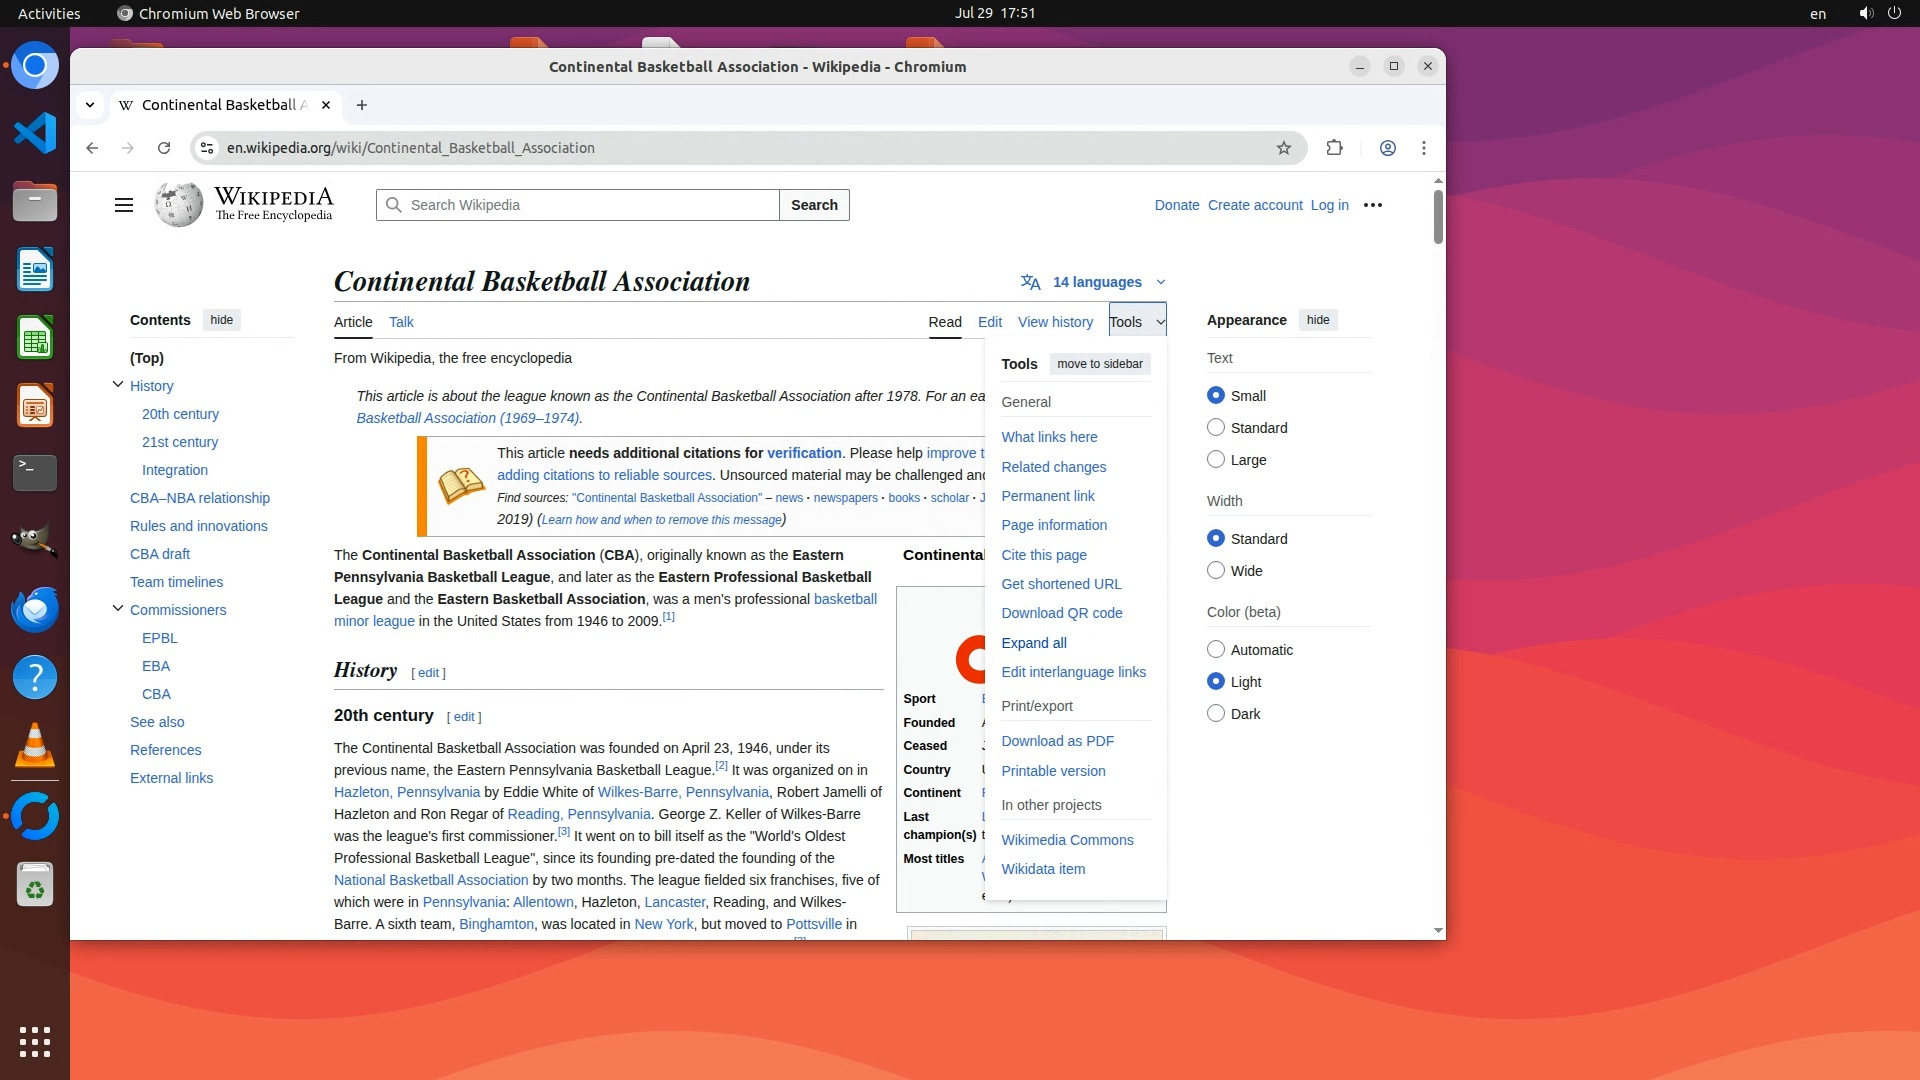Bookmark this page with star icon
1920x1080 pixels.
pos(1284,148)
